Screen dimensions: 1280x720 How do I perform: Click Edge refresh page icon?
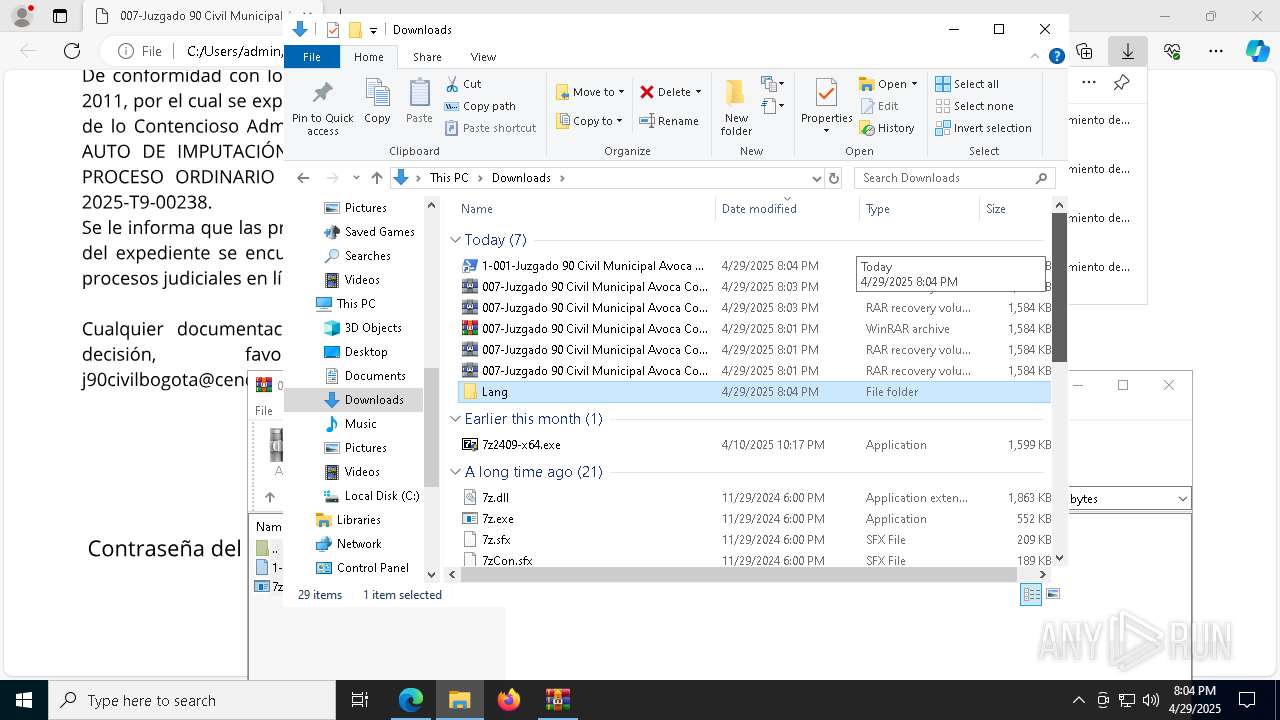(72, 51)
